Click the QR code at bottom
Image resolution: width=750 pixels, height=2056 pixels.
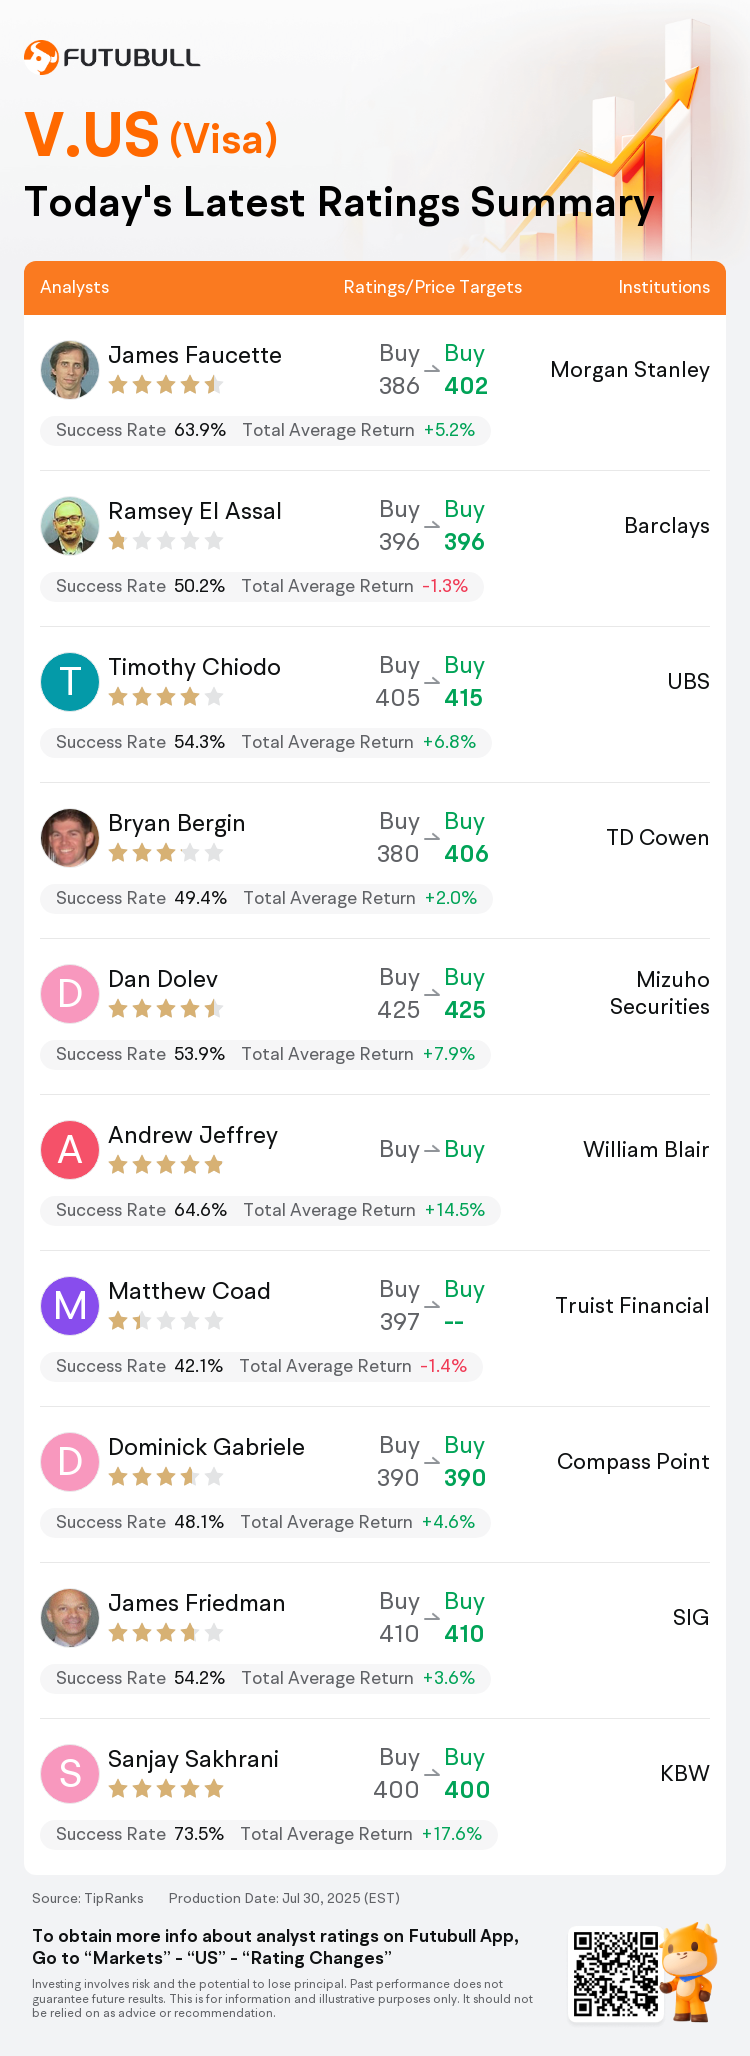[x=615, y=1975]
